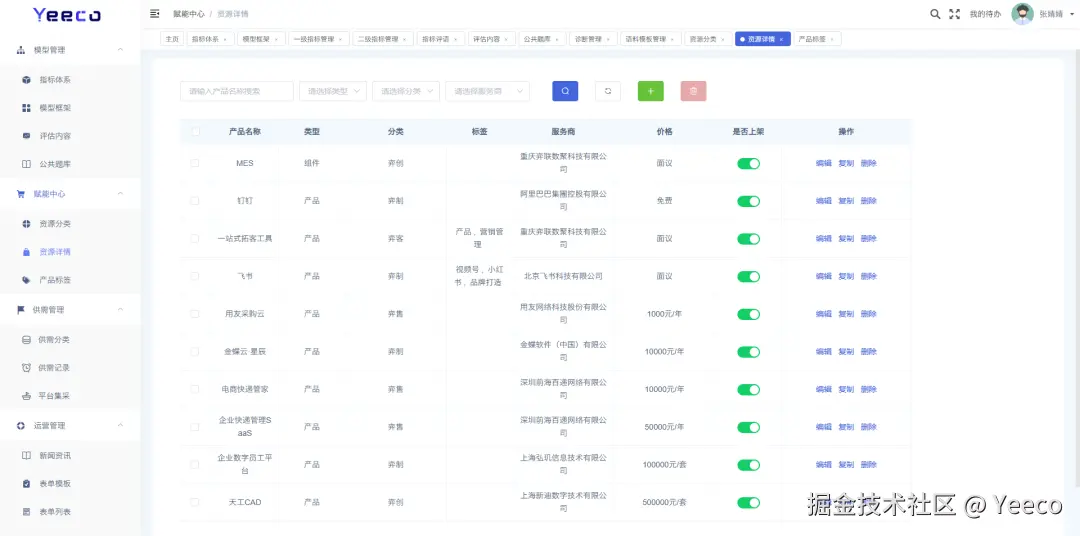Image resolution: width=1080 pixels, height=536 pixels.
Task: Click the refresh/reset icon button
Action: point(608,91)
